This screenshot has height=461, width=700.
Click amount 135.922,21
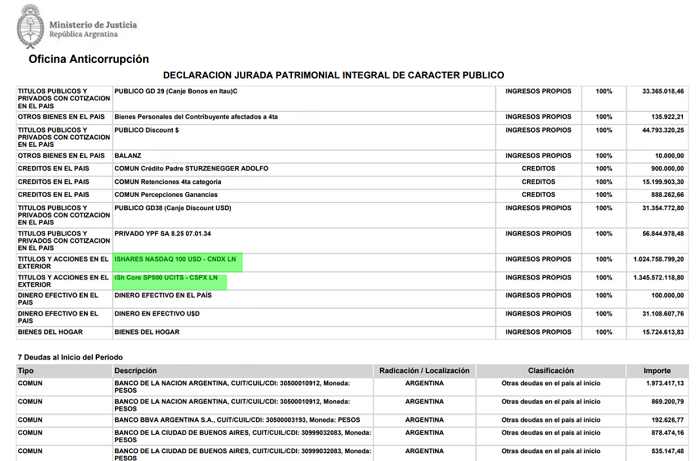tap(667, 117)
